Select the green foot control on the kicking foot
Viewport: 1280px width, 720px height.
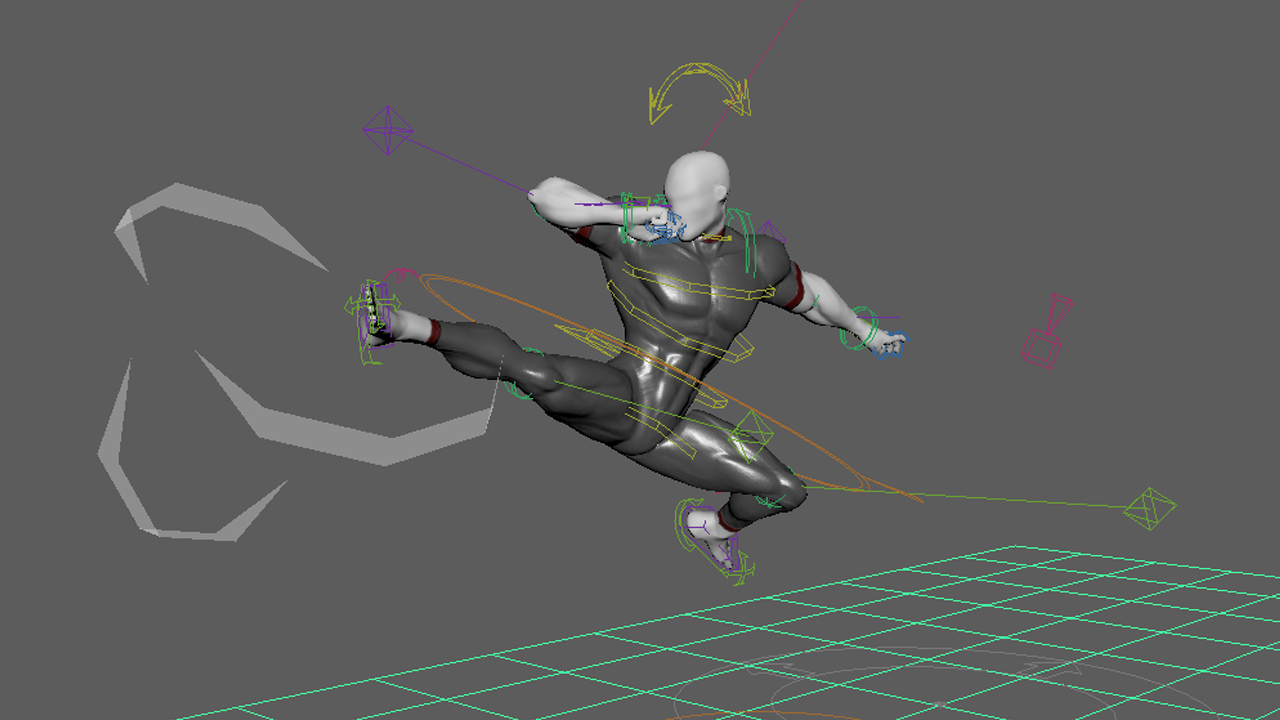[x=372, y=320]
